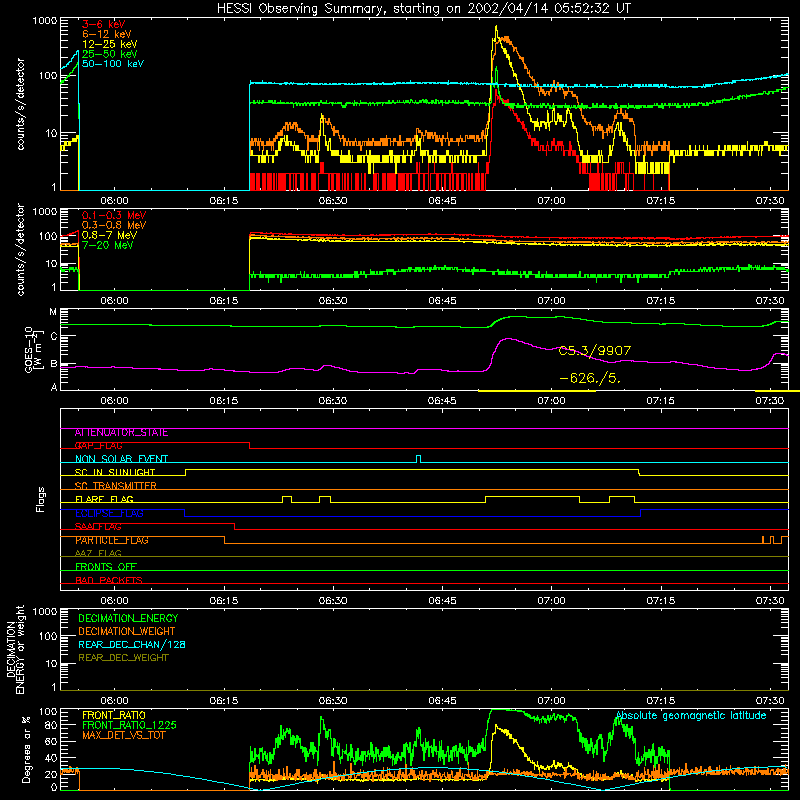Select the PARTICLE_FLAG label

[112, 540]
